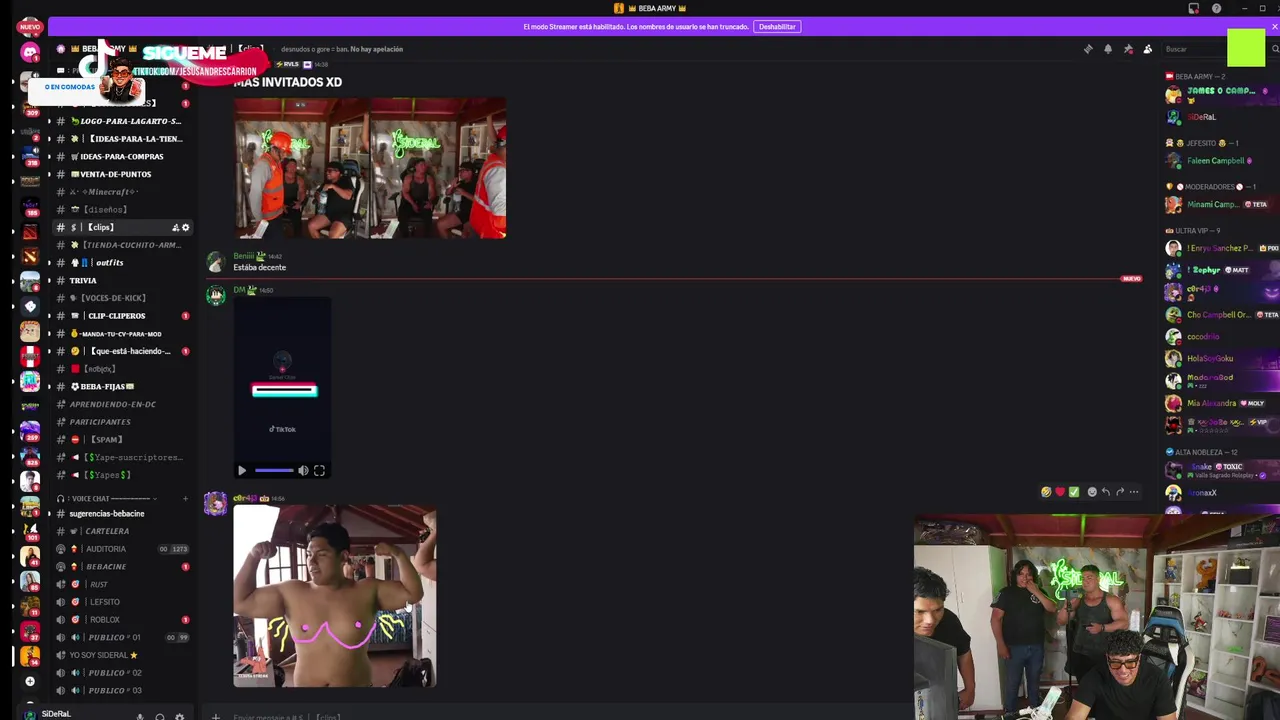Image resolution: width=1280 pixels, height=720 pixels.
Task: Open Discord home direct messages icon
Action: (x=30, y=52)
